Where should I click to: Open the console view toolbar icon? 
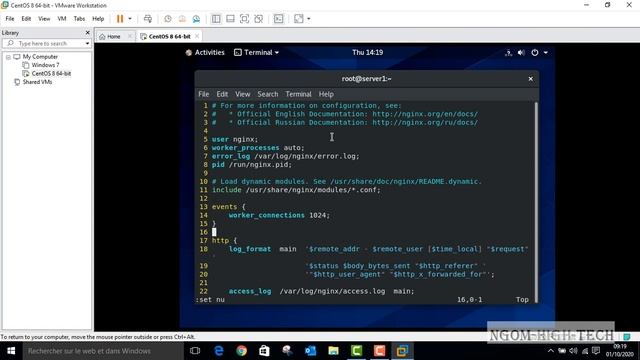(x=278, y=19)
